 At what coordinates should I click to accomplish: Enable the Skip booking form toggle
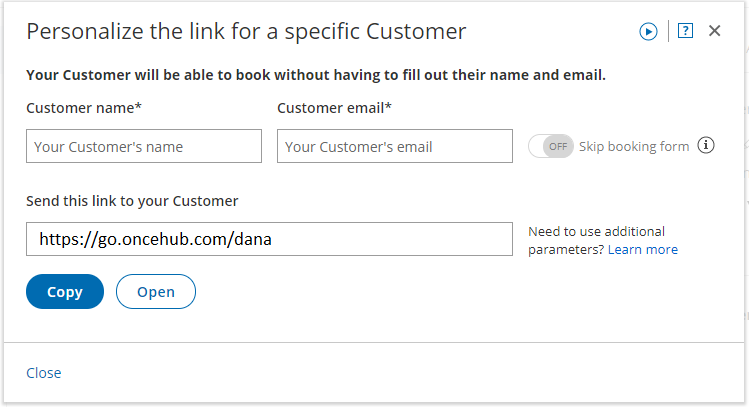[x=551, y=146]
